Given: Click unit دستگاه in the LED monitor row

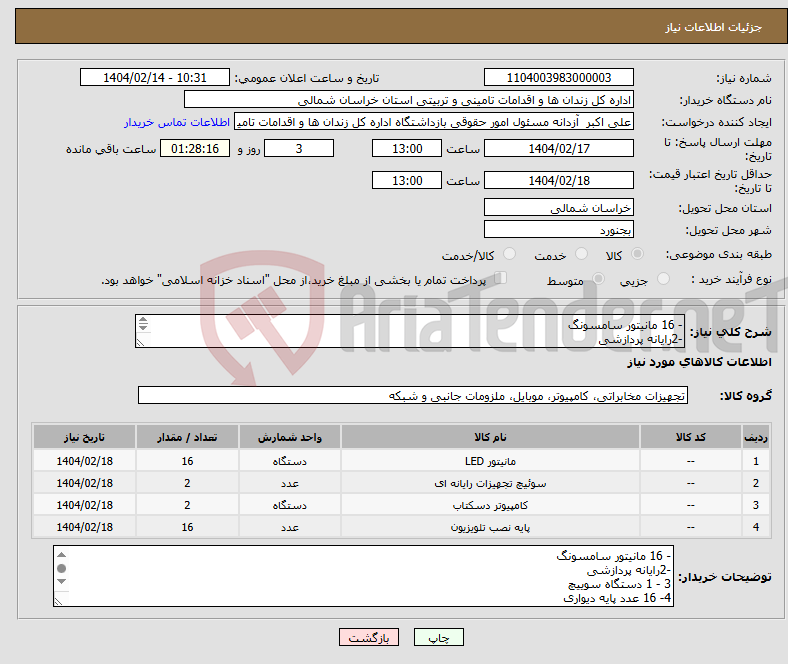Looking at the screenshot, I should (289, 461).
